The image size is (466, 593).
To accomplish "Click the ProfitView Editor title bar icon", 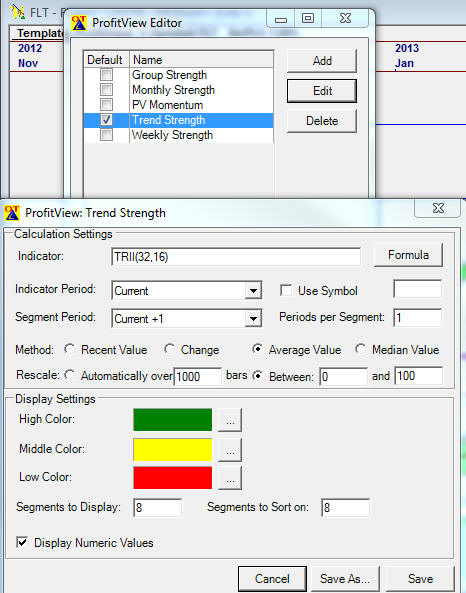I will 79,23.
